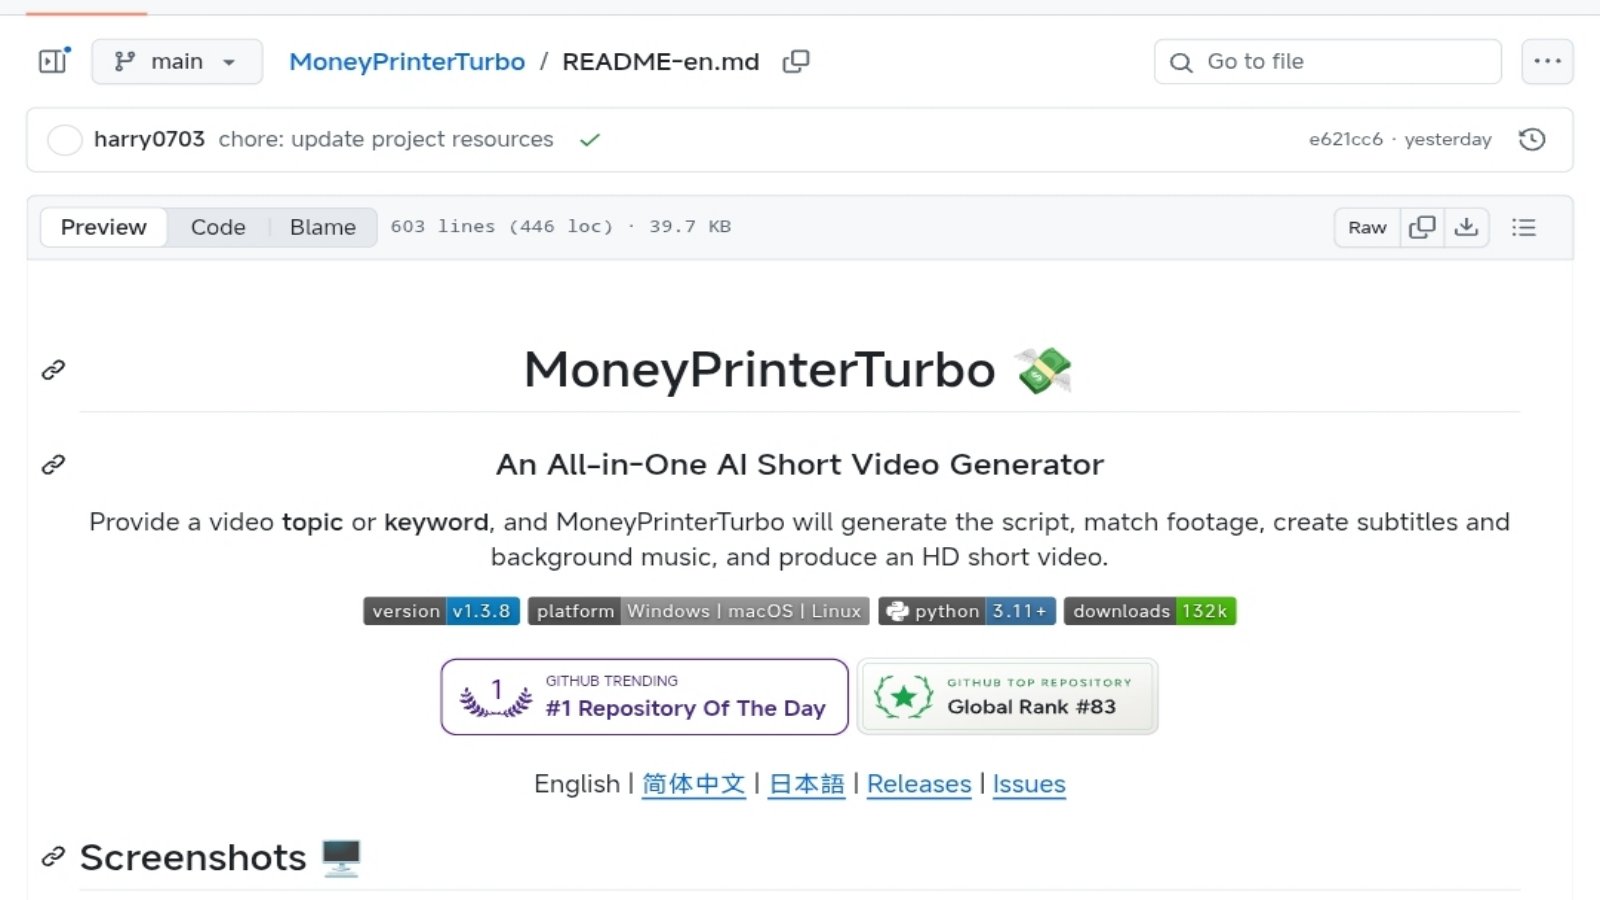Open the main branch dropdown
1600x900 pixels.
click(x=177, y=61)
